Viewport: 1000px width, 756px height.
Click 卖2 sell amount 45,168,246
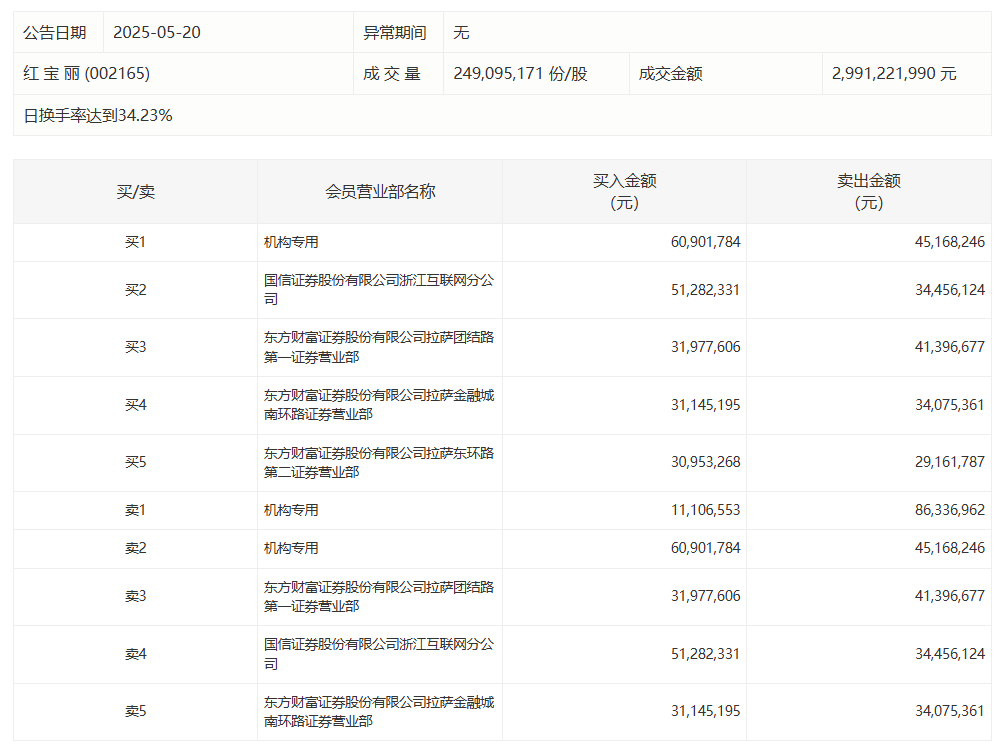[x=950, y=547]
